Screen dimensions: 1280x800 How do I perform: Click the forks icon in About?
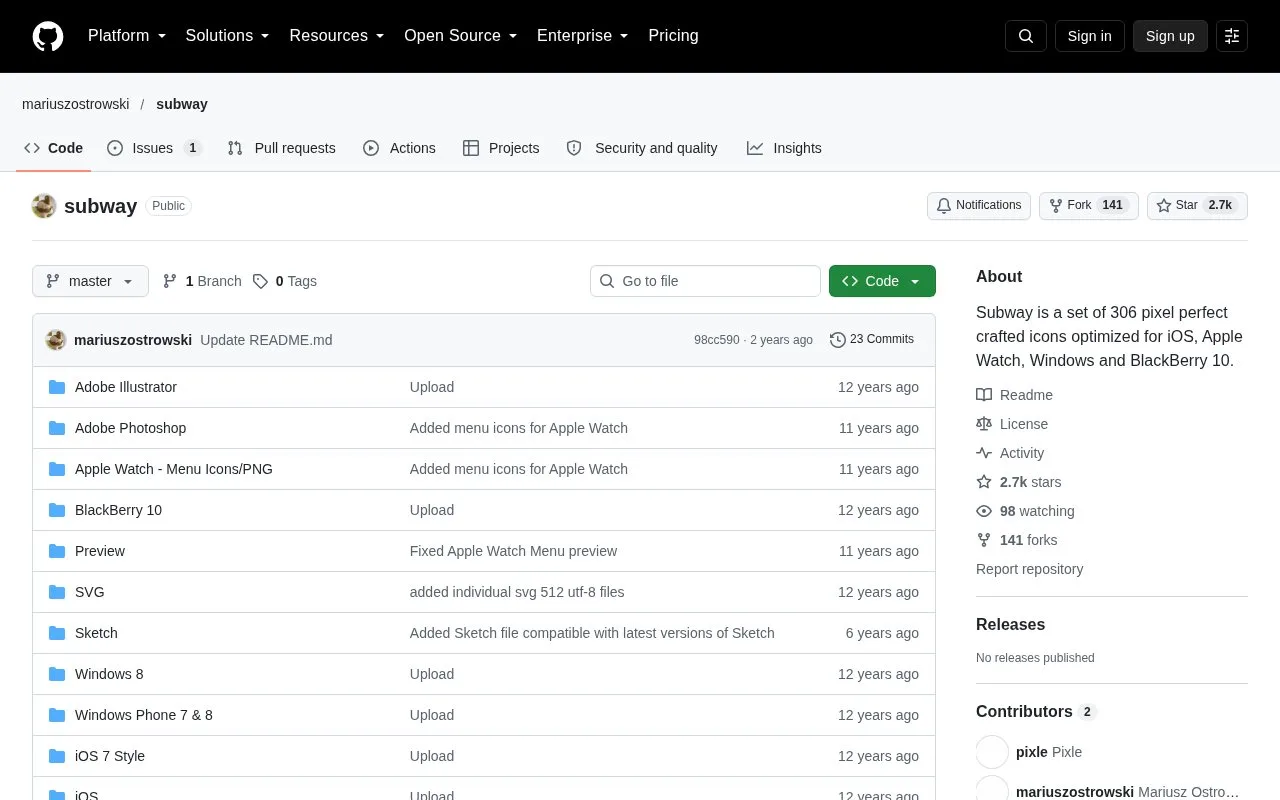tap(984, 540)
